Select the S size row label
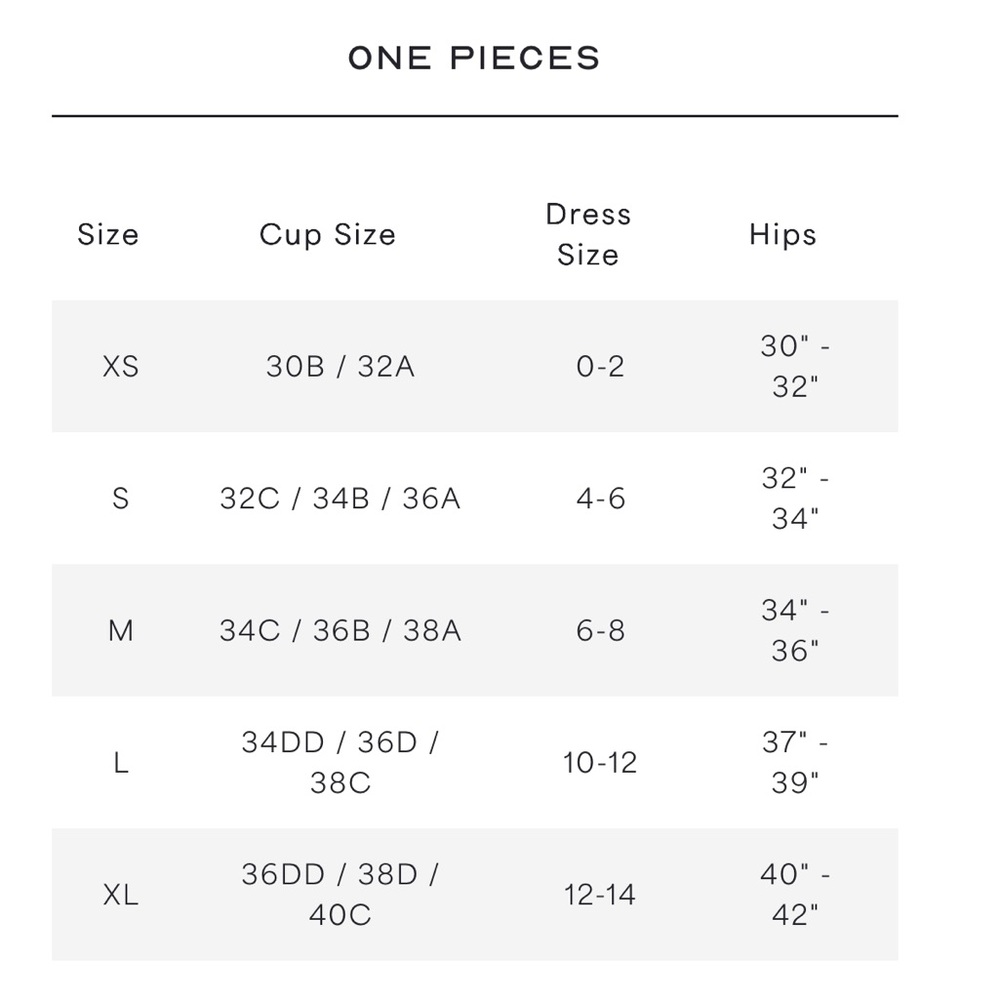 pyautogui.click(x=121, y=499)
